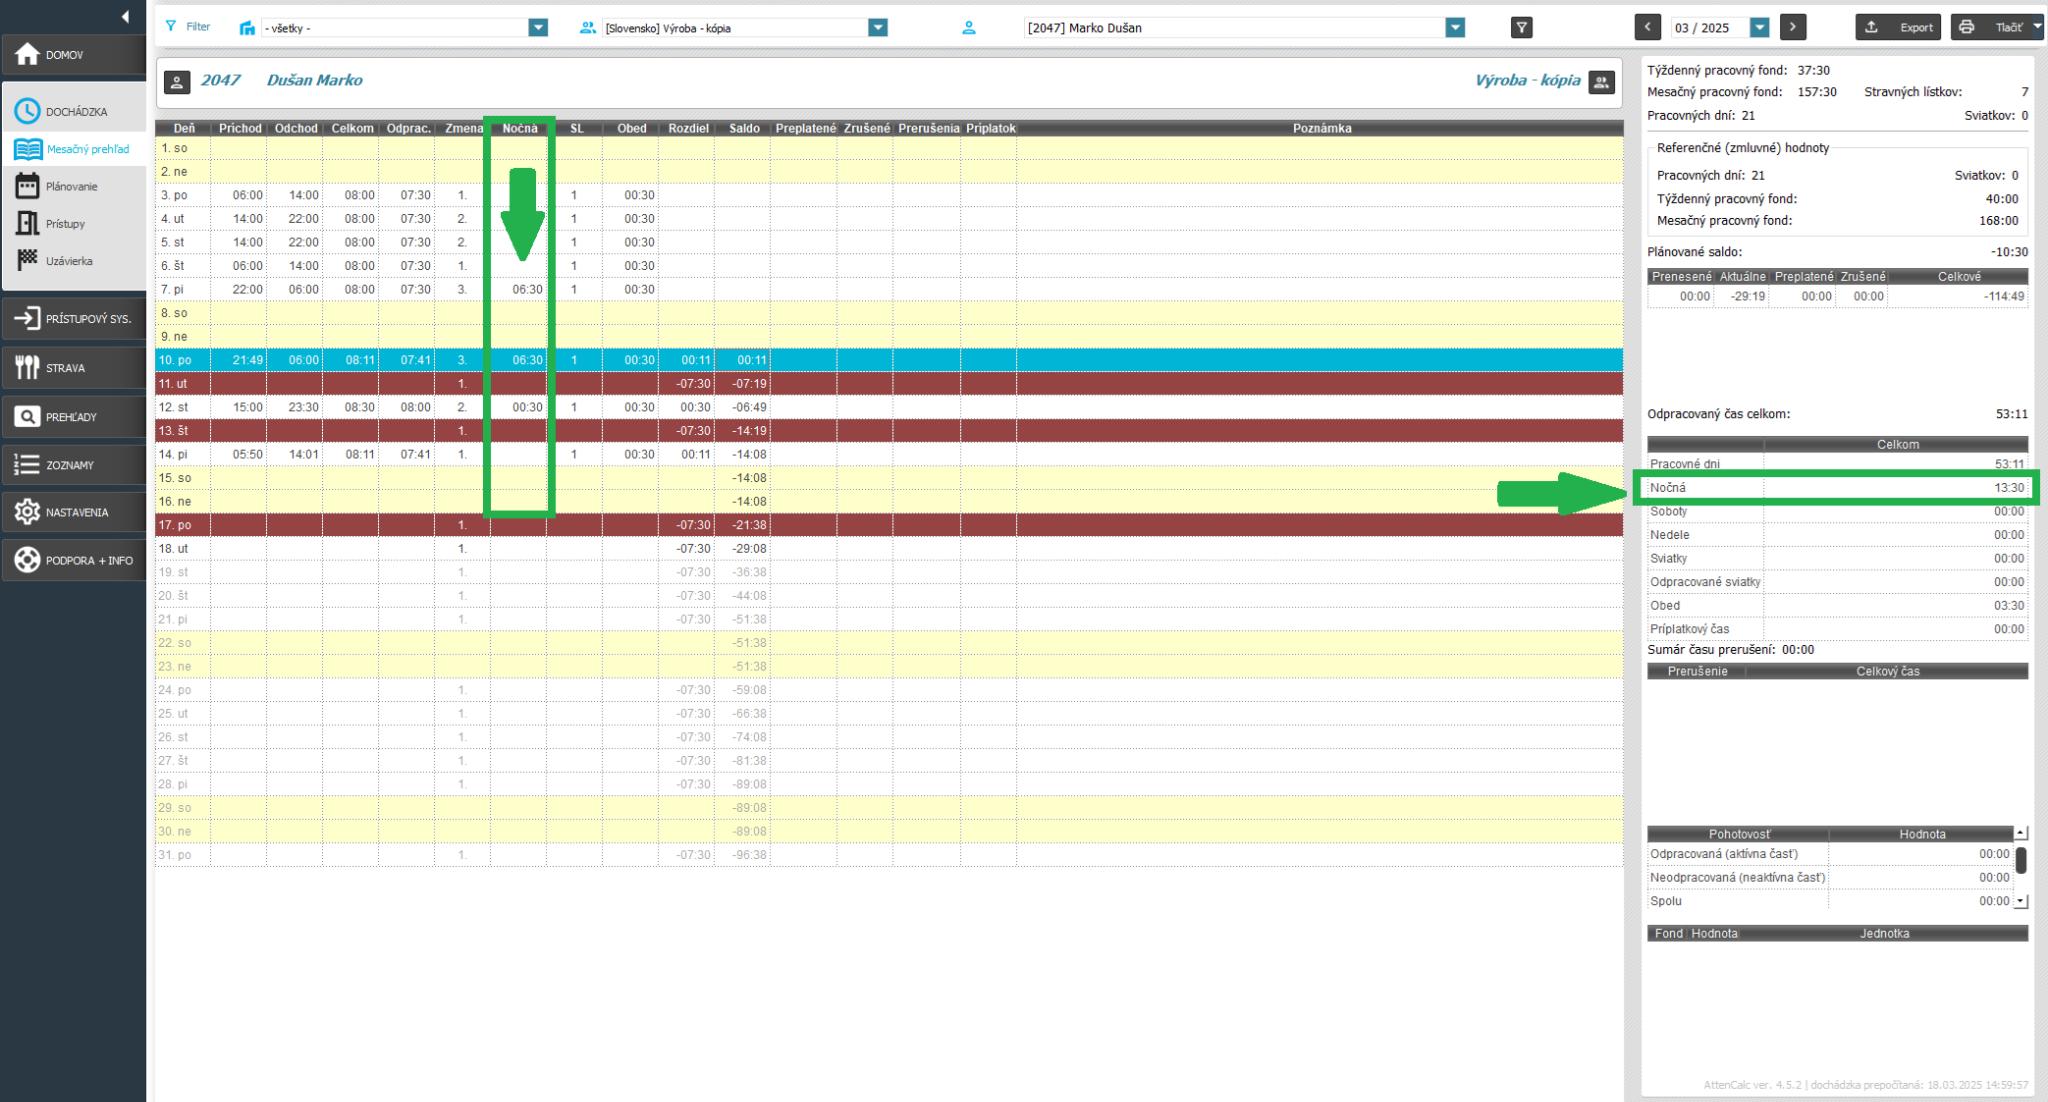Click the person icon next to 2047

[177, 82]
